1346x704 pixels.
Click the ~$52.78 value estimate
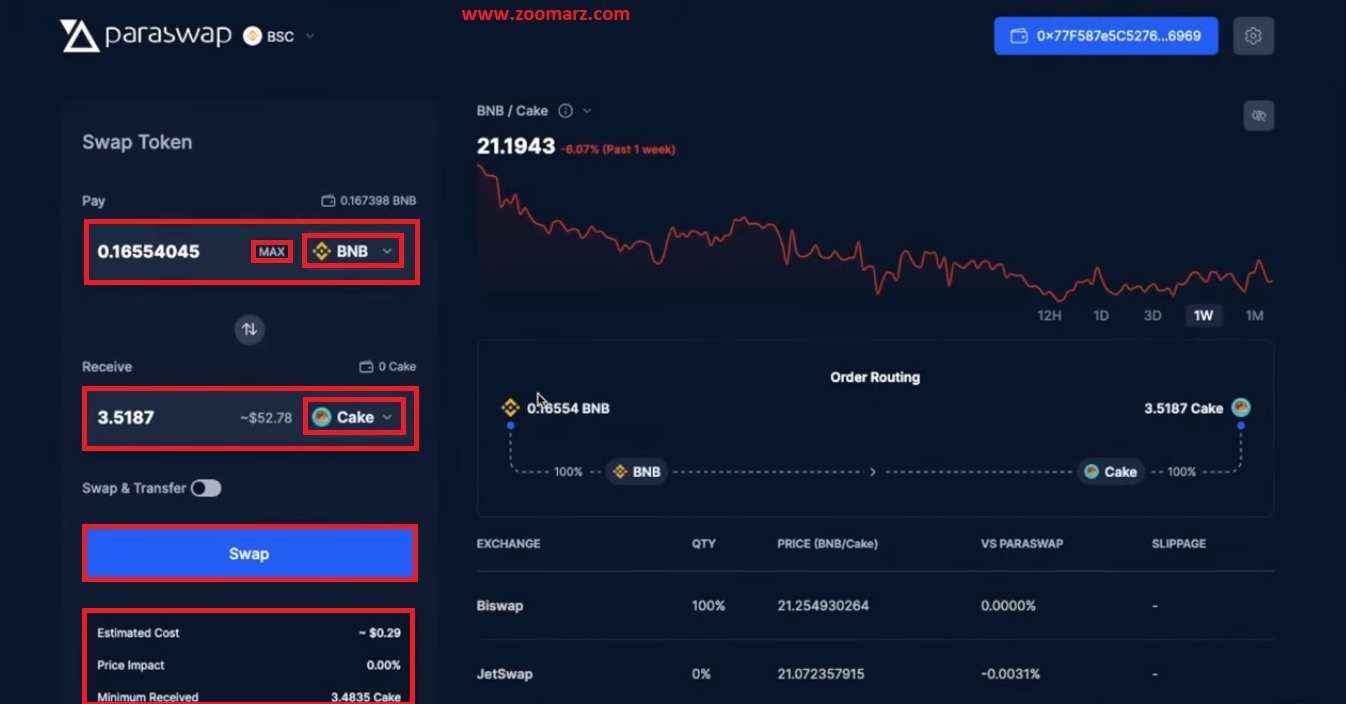(266, 417)
